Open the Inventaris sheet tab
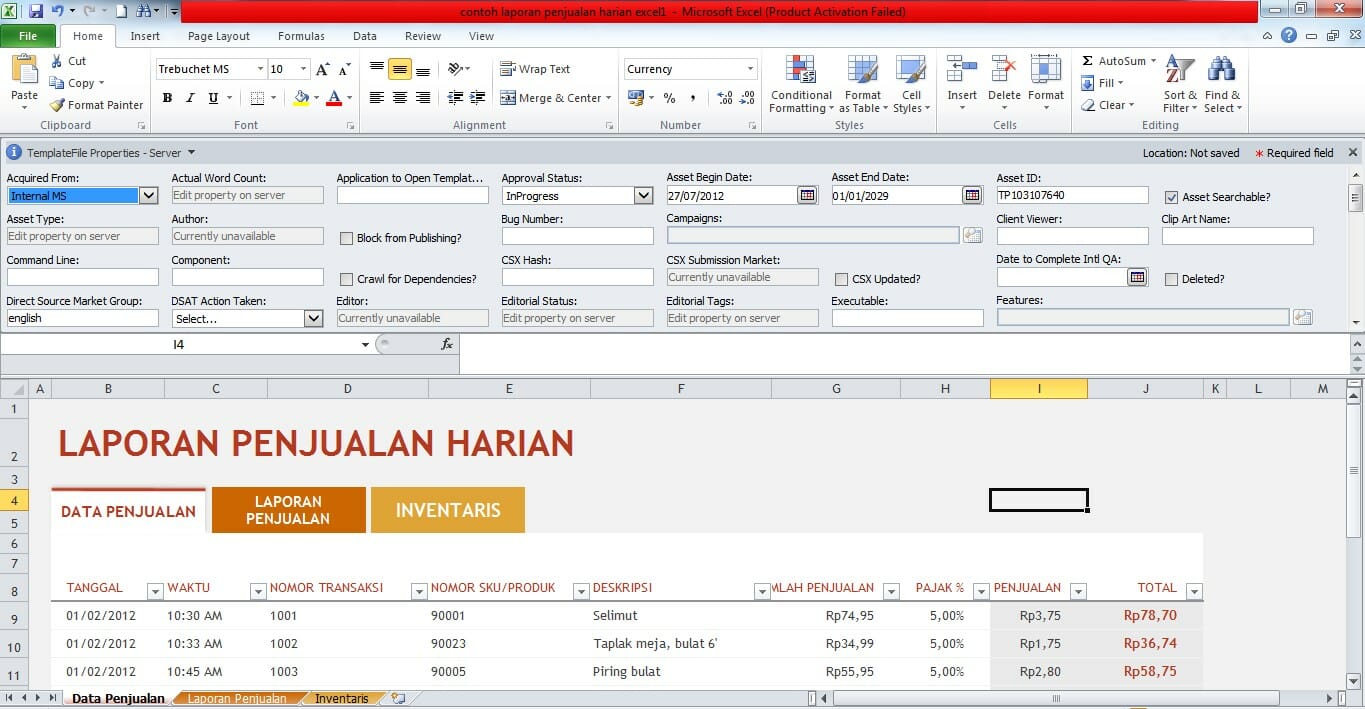1365x709 pixels. point(342,698)
